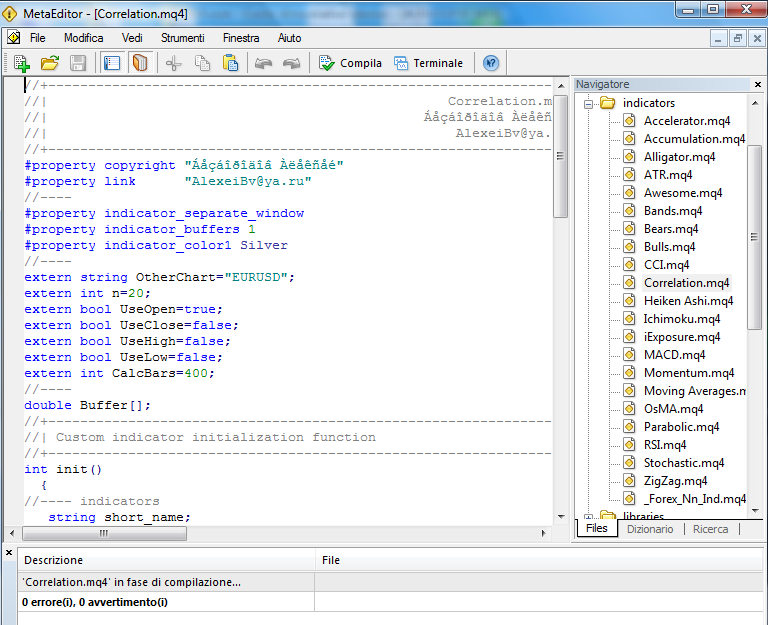This screenshot has width=768, height=625.
Task: Select Accumulation.mq4 in the navigator tree
Action: (x=694, y=139)
